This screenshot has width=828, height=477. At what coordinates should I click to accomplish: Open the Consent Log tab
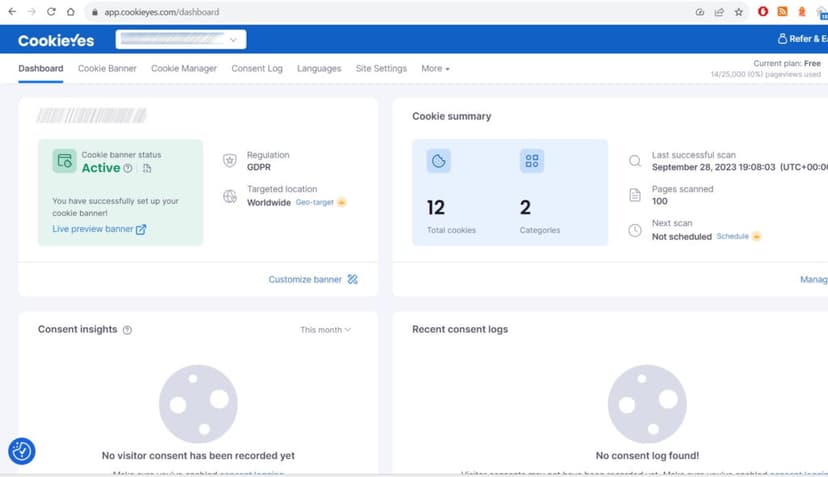point(257,69)
